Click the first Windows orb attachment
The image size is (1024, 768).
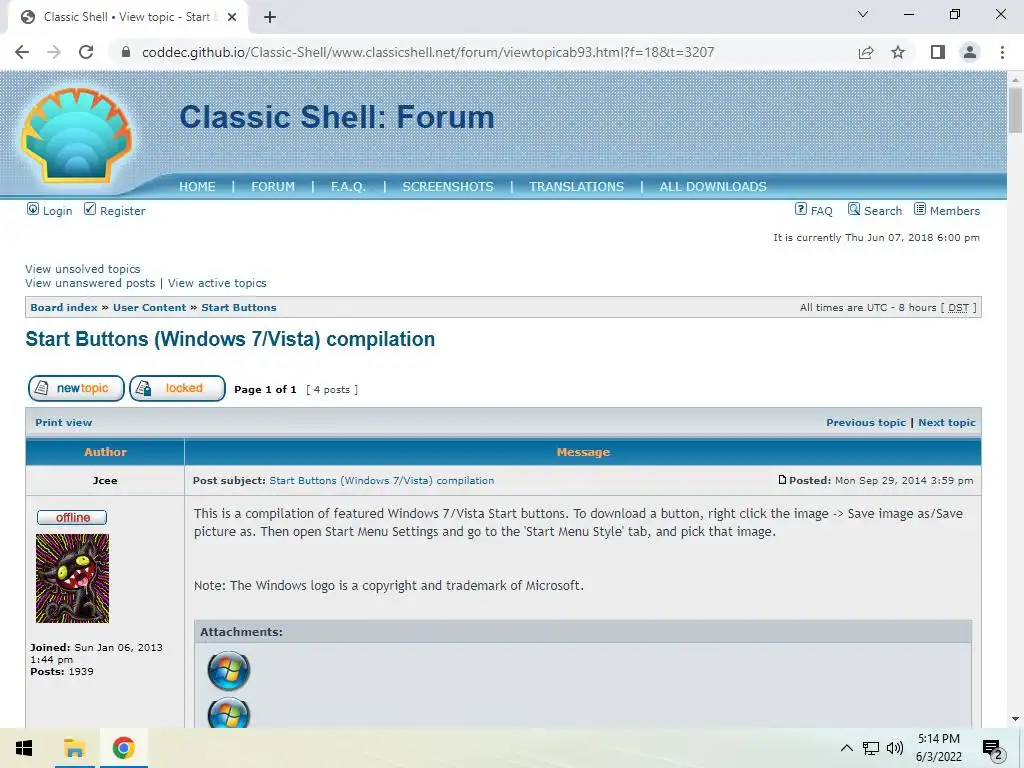[229, 671]
